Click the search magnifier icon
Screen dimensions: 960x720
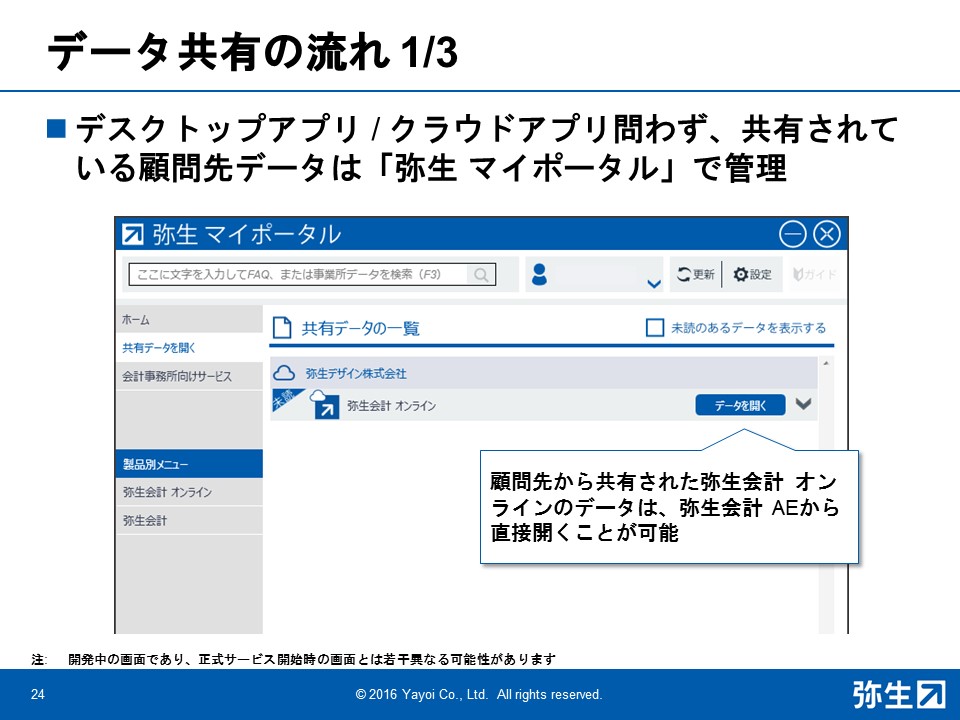(481, 275)
